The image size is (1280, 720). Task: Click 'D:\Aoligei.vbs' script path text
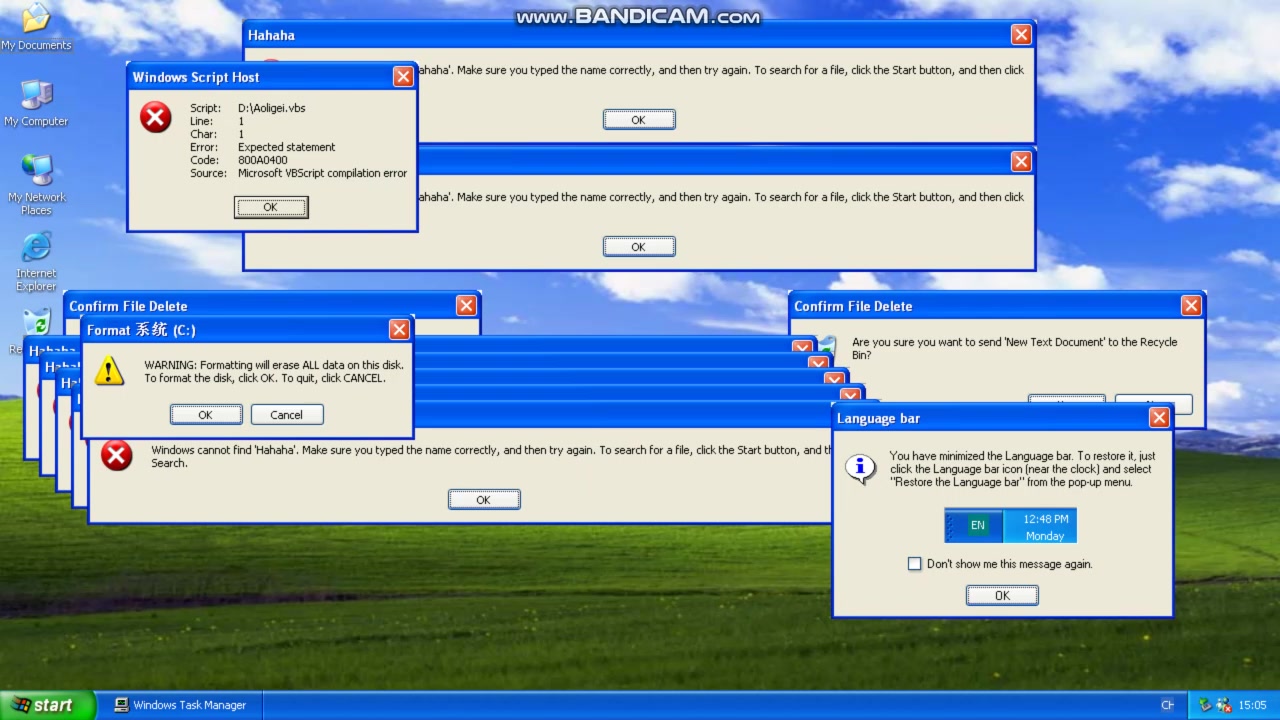[272, 108]
